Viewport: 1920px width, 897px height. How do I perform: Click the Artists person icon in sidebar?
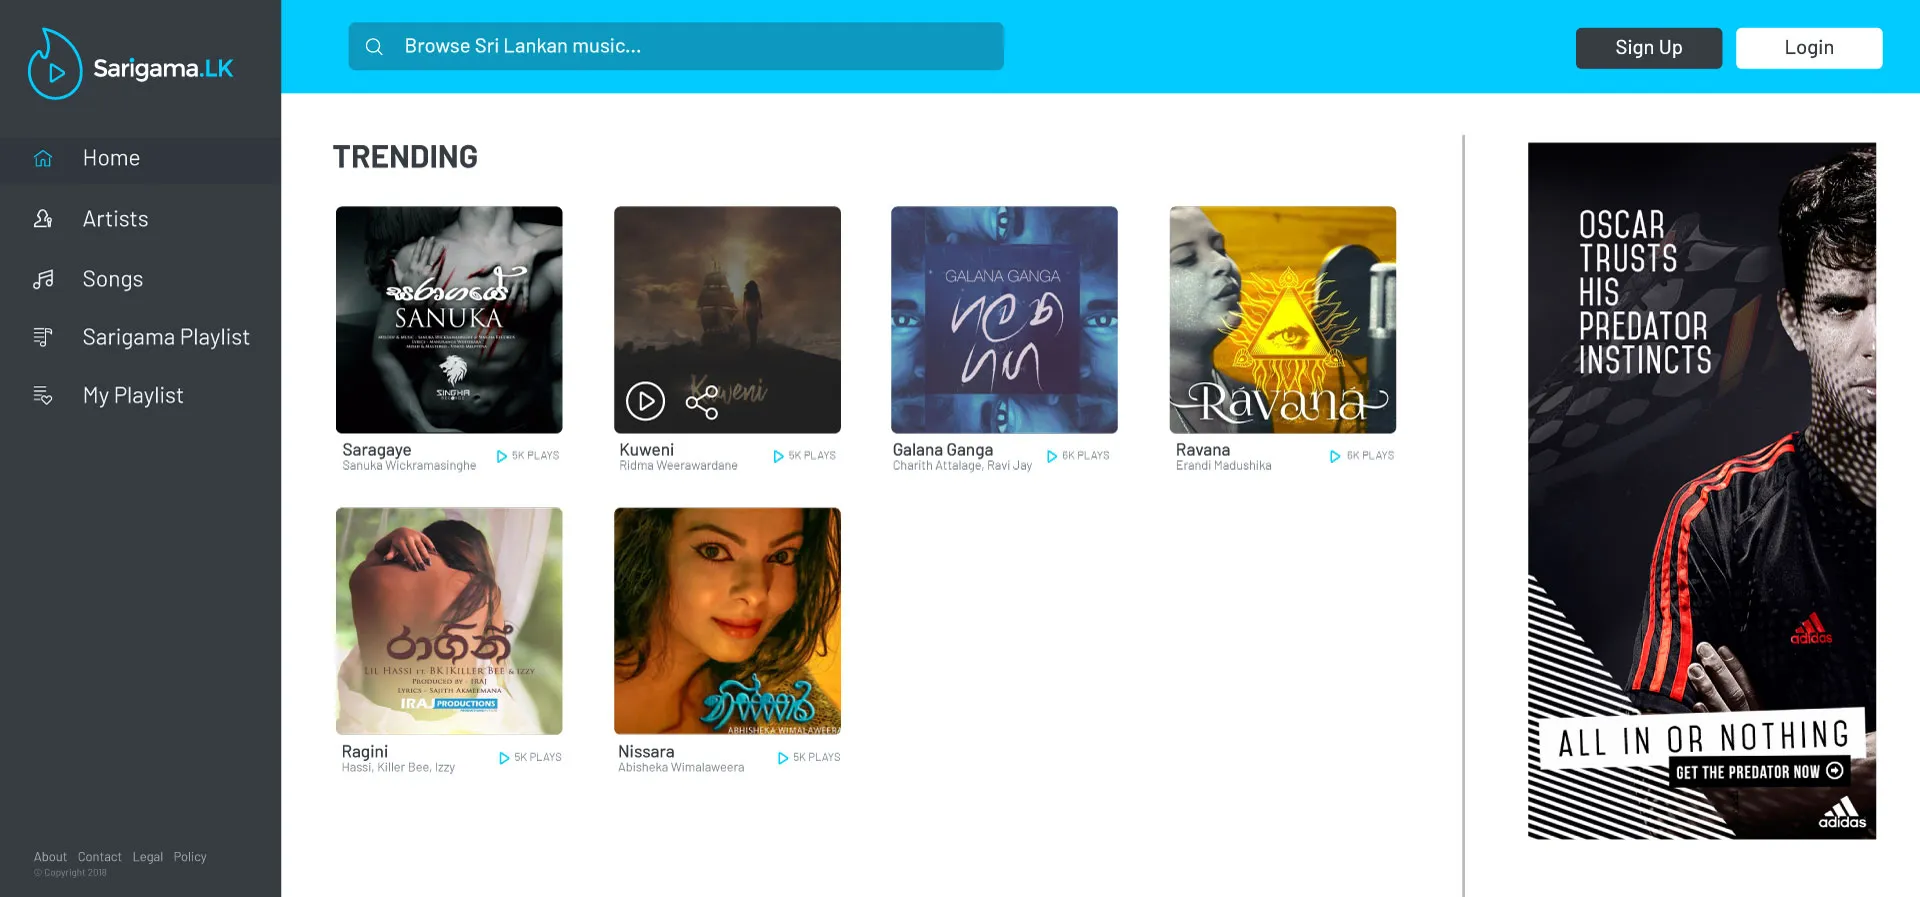click(43, 219)
